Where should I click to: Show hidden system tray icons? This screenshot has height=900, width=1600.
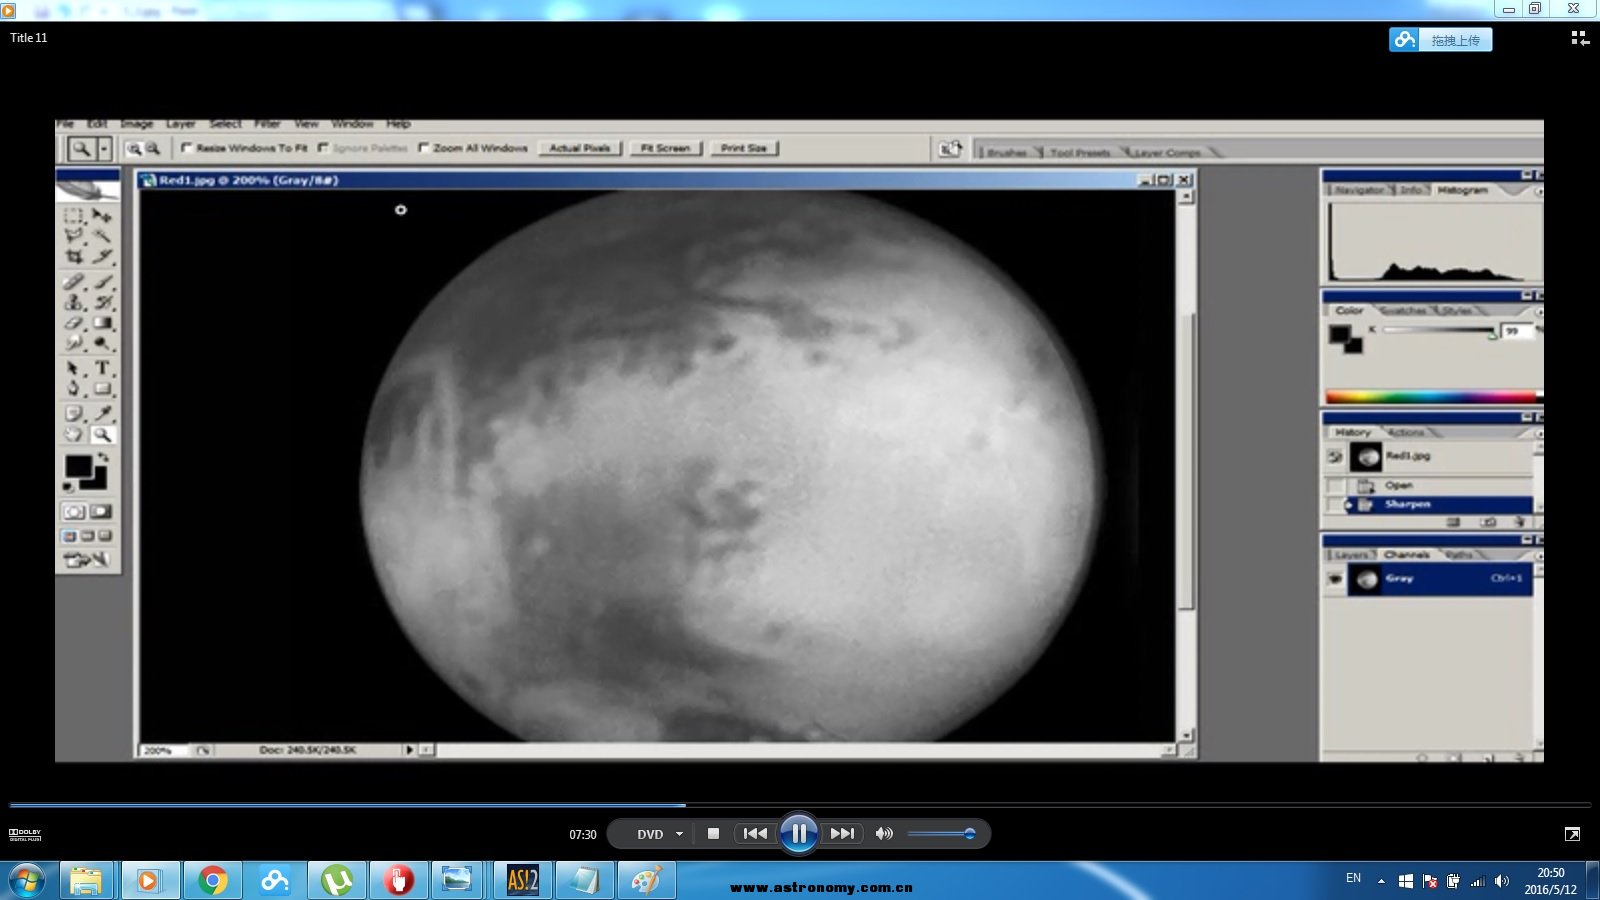pyautogui.click(x=1381, y=881)
